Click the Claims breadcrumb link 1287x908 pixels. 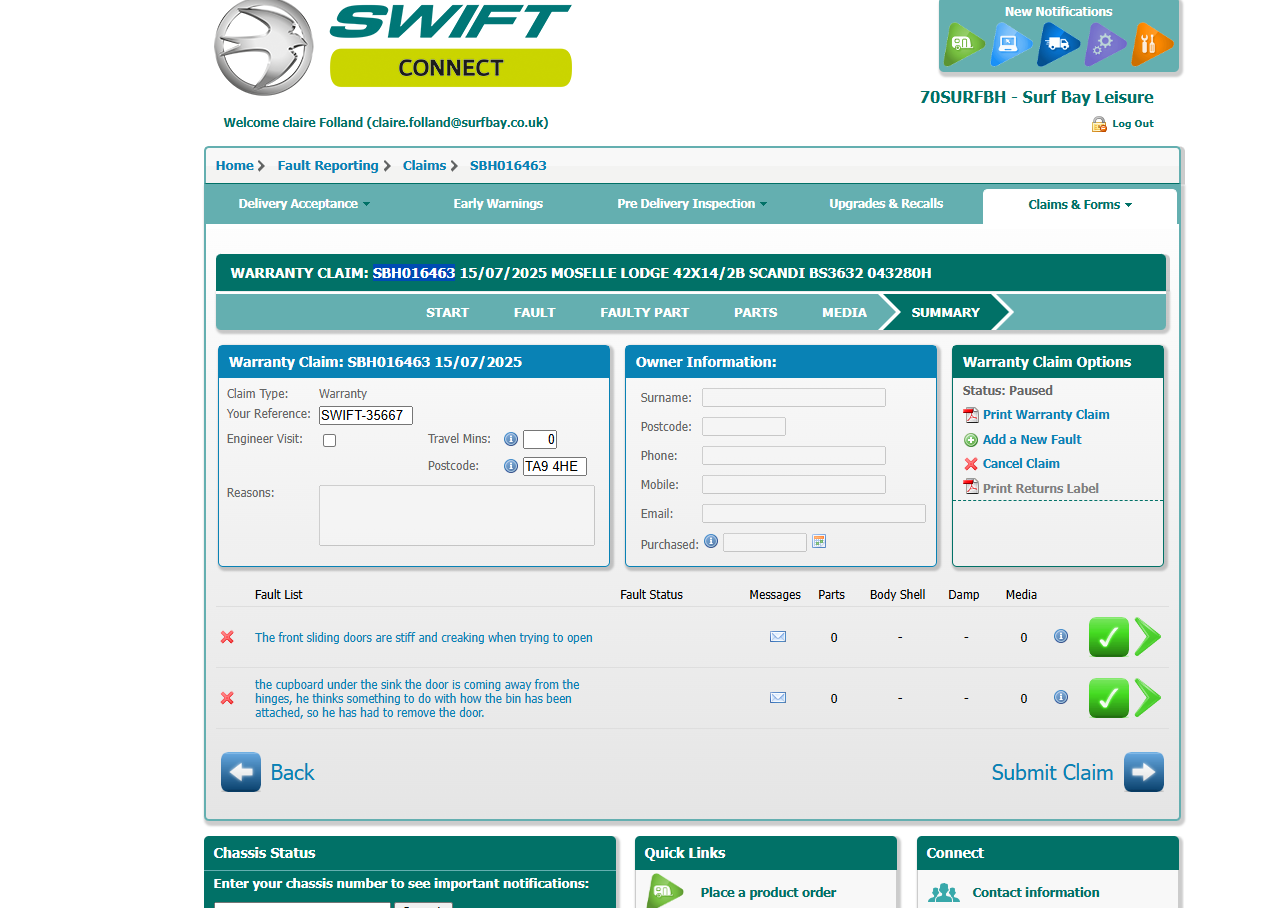point(424,166)
